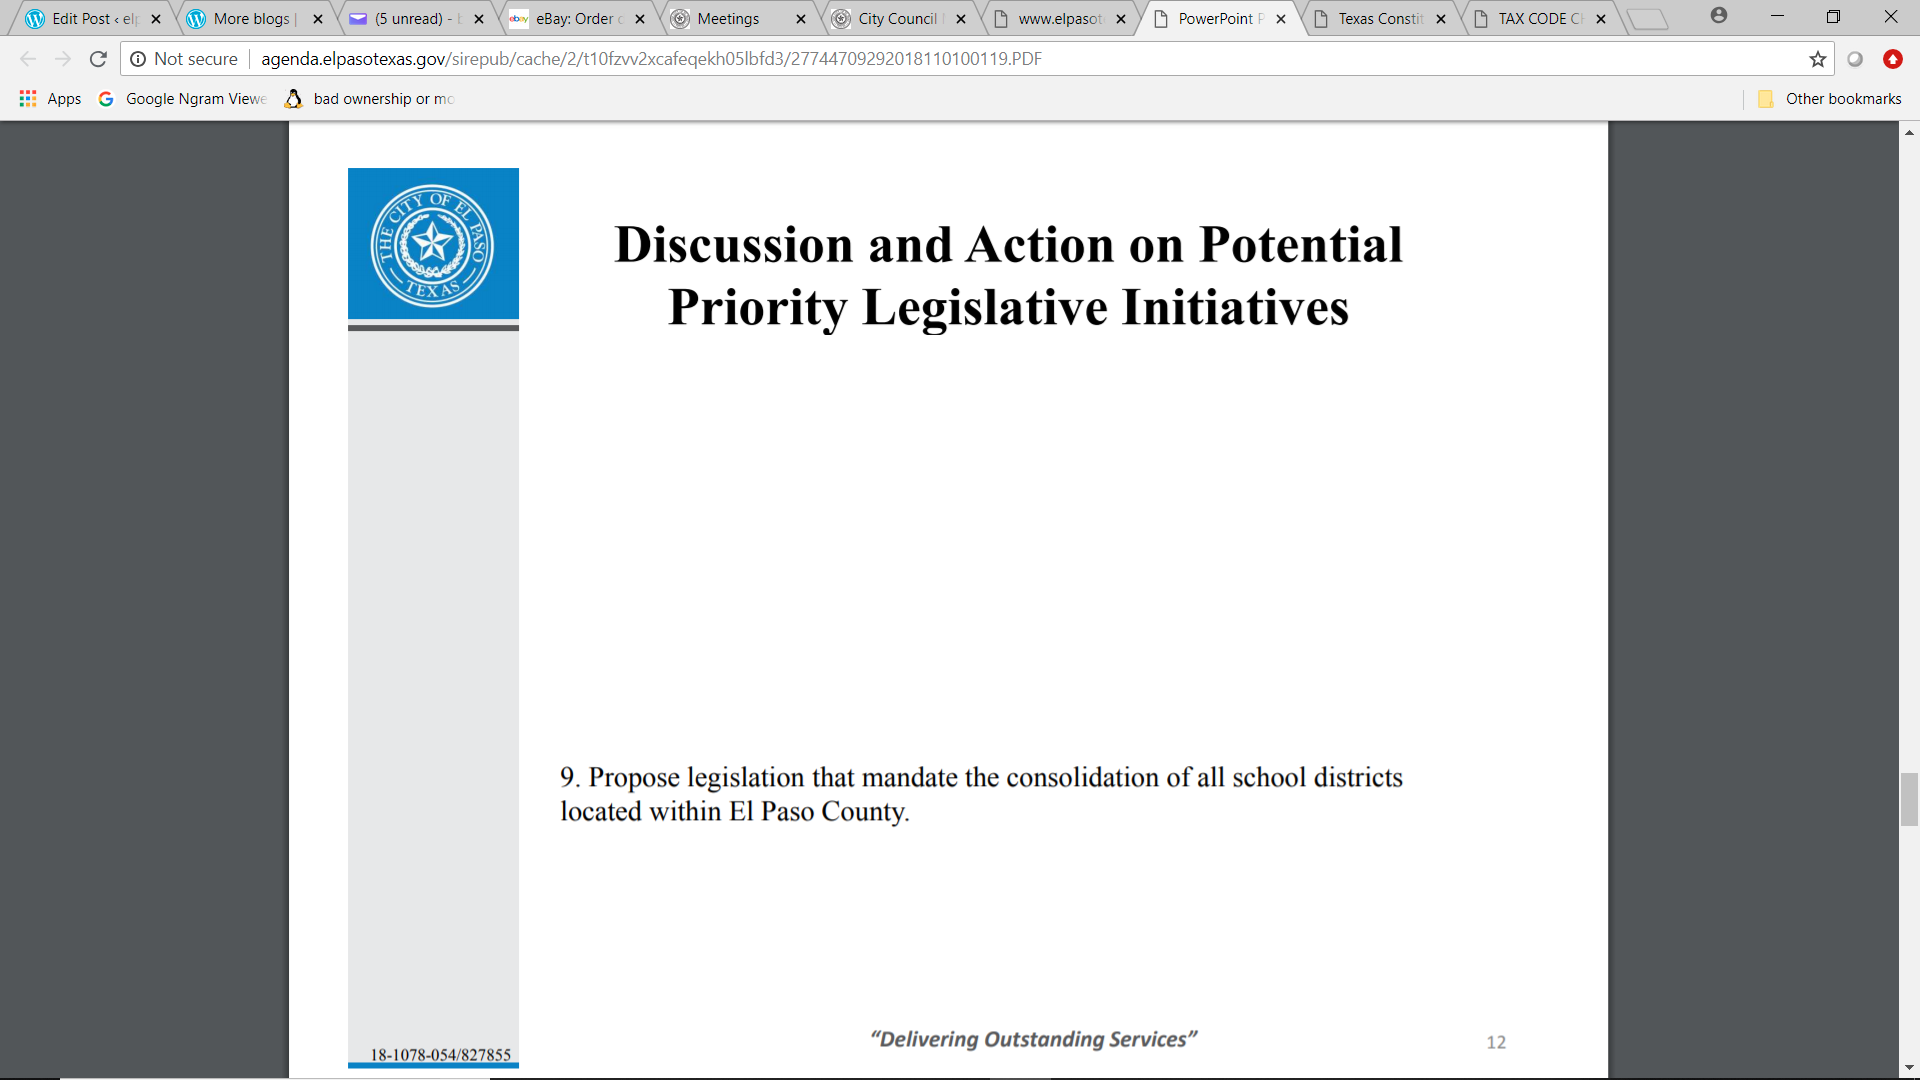
Task: Click the forward navigation arrow
Action: point(63,59)
